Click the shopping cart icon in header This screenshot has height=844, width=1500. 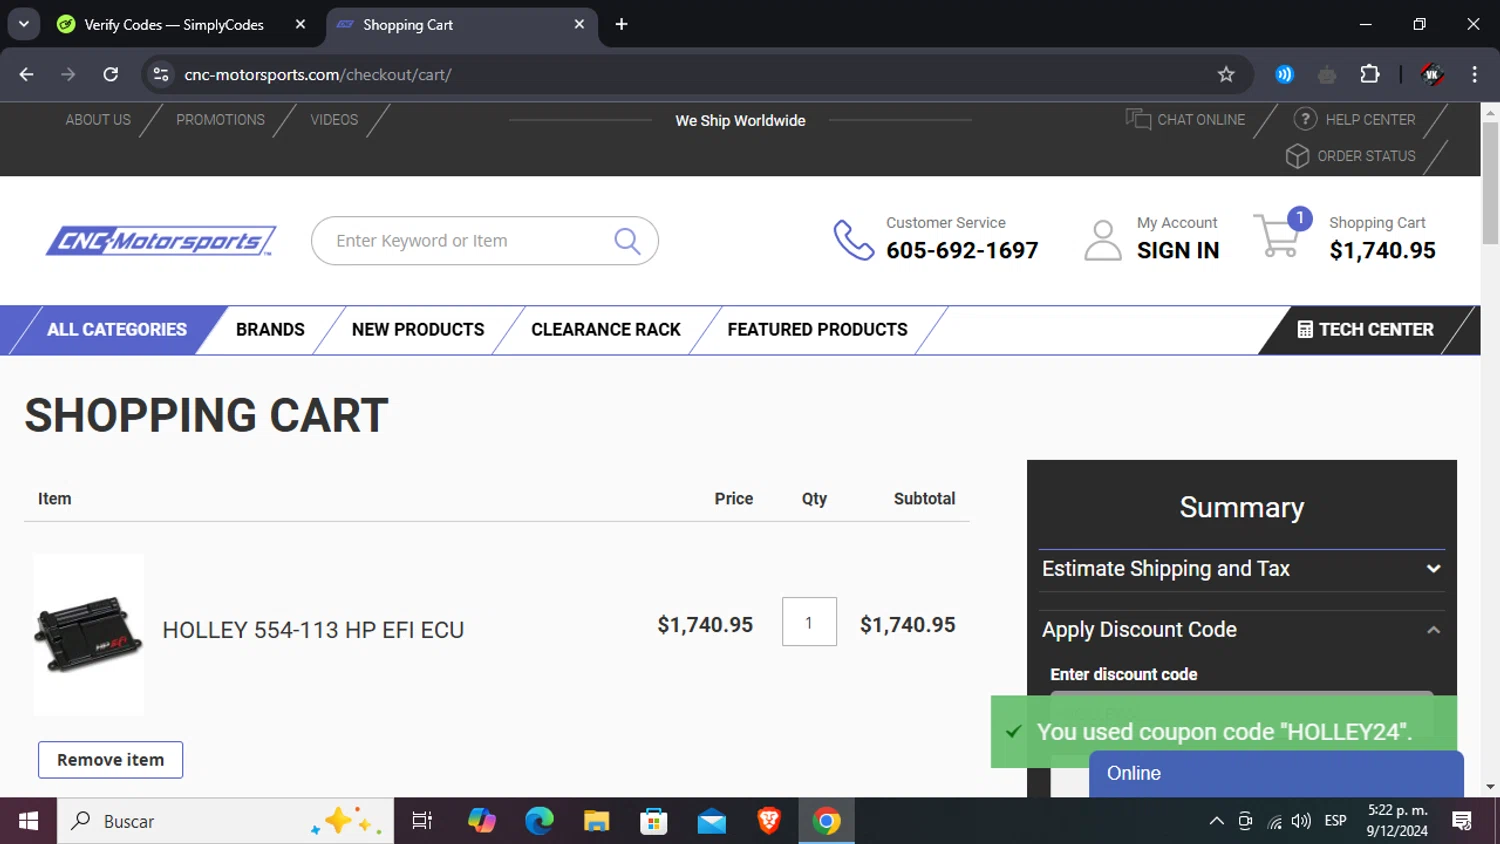tap(1278, 237)
